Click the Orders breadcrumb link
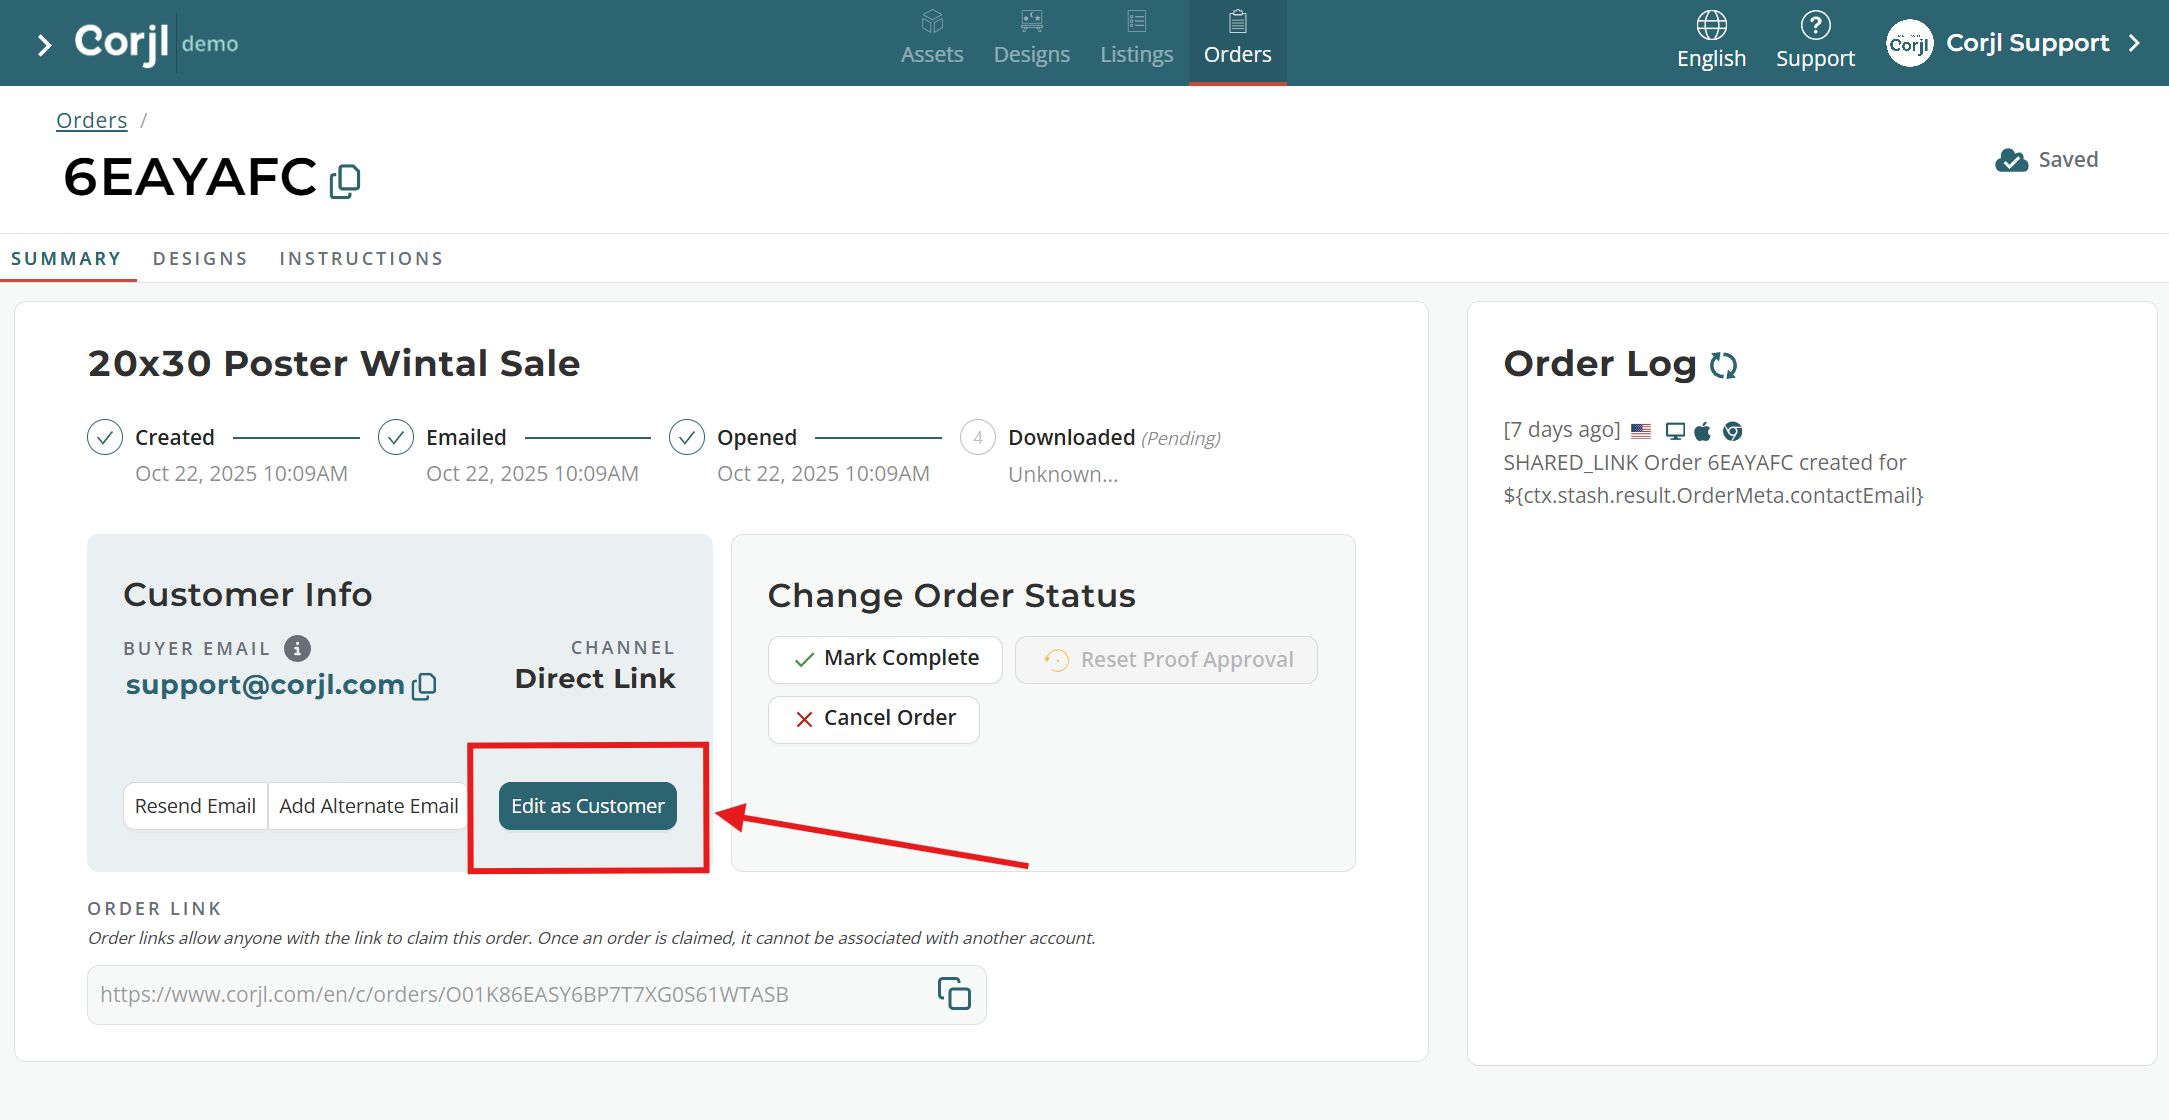The width and height of the screenshot is (2169, 1120). [x=91, y=121]
